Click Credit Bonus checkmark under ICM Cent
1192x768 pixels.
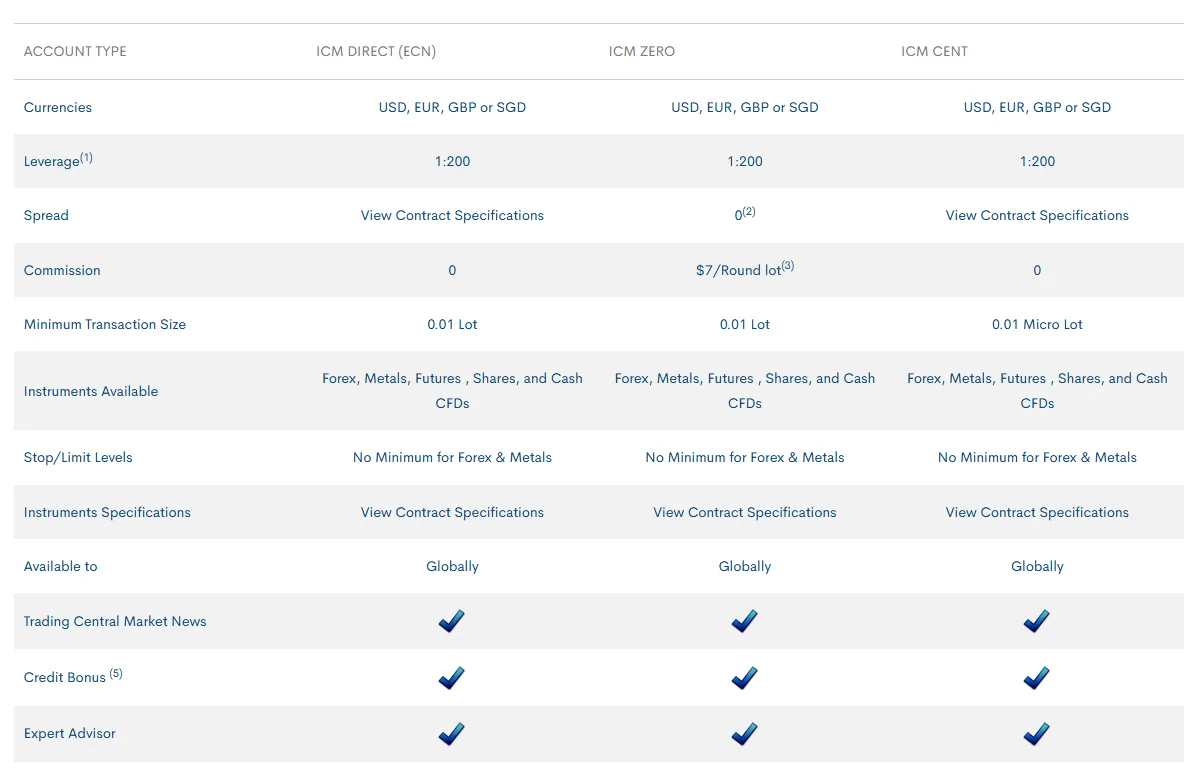pos(1036,678)
